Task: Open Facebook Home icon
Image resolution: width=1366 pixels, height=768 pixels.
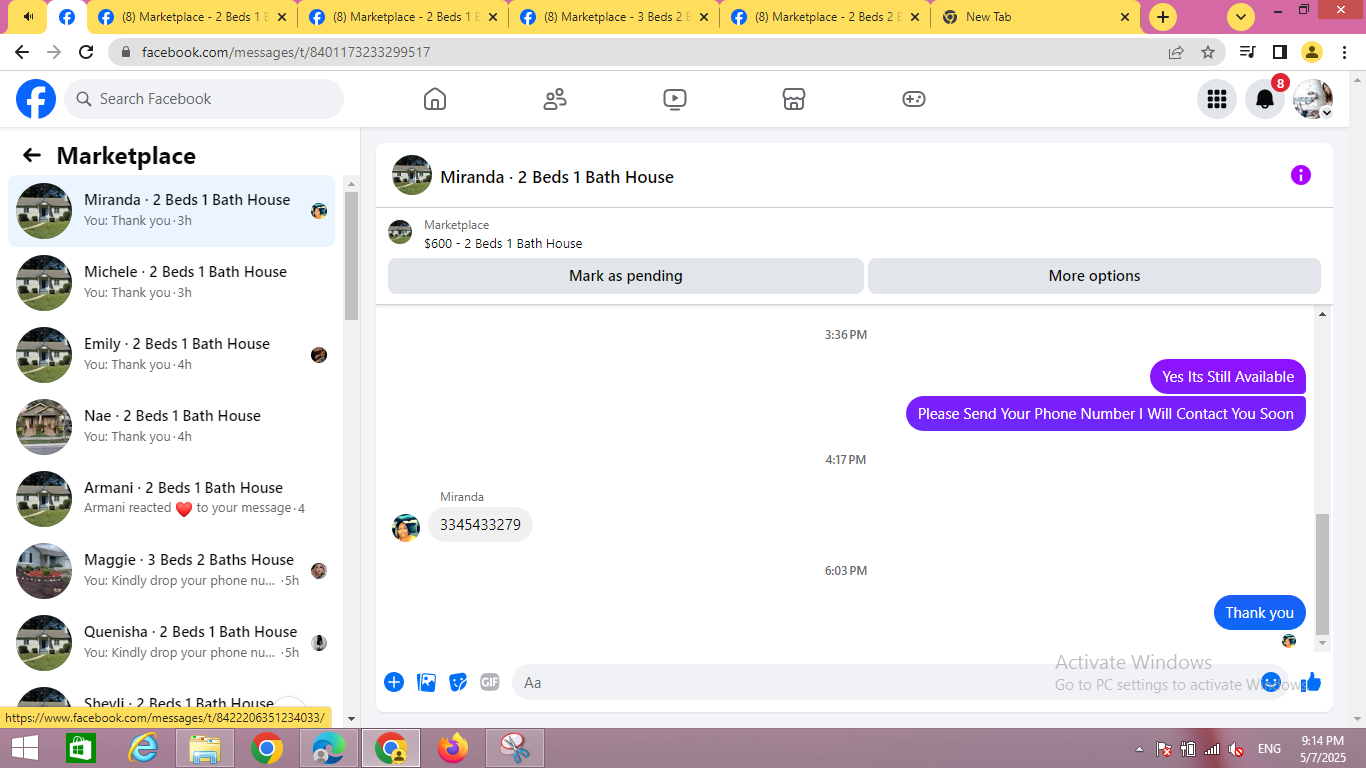Action: click(435, 99)
